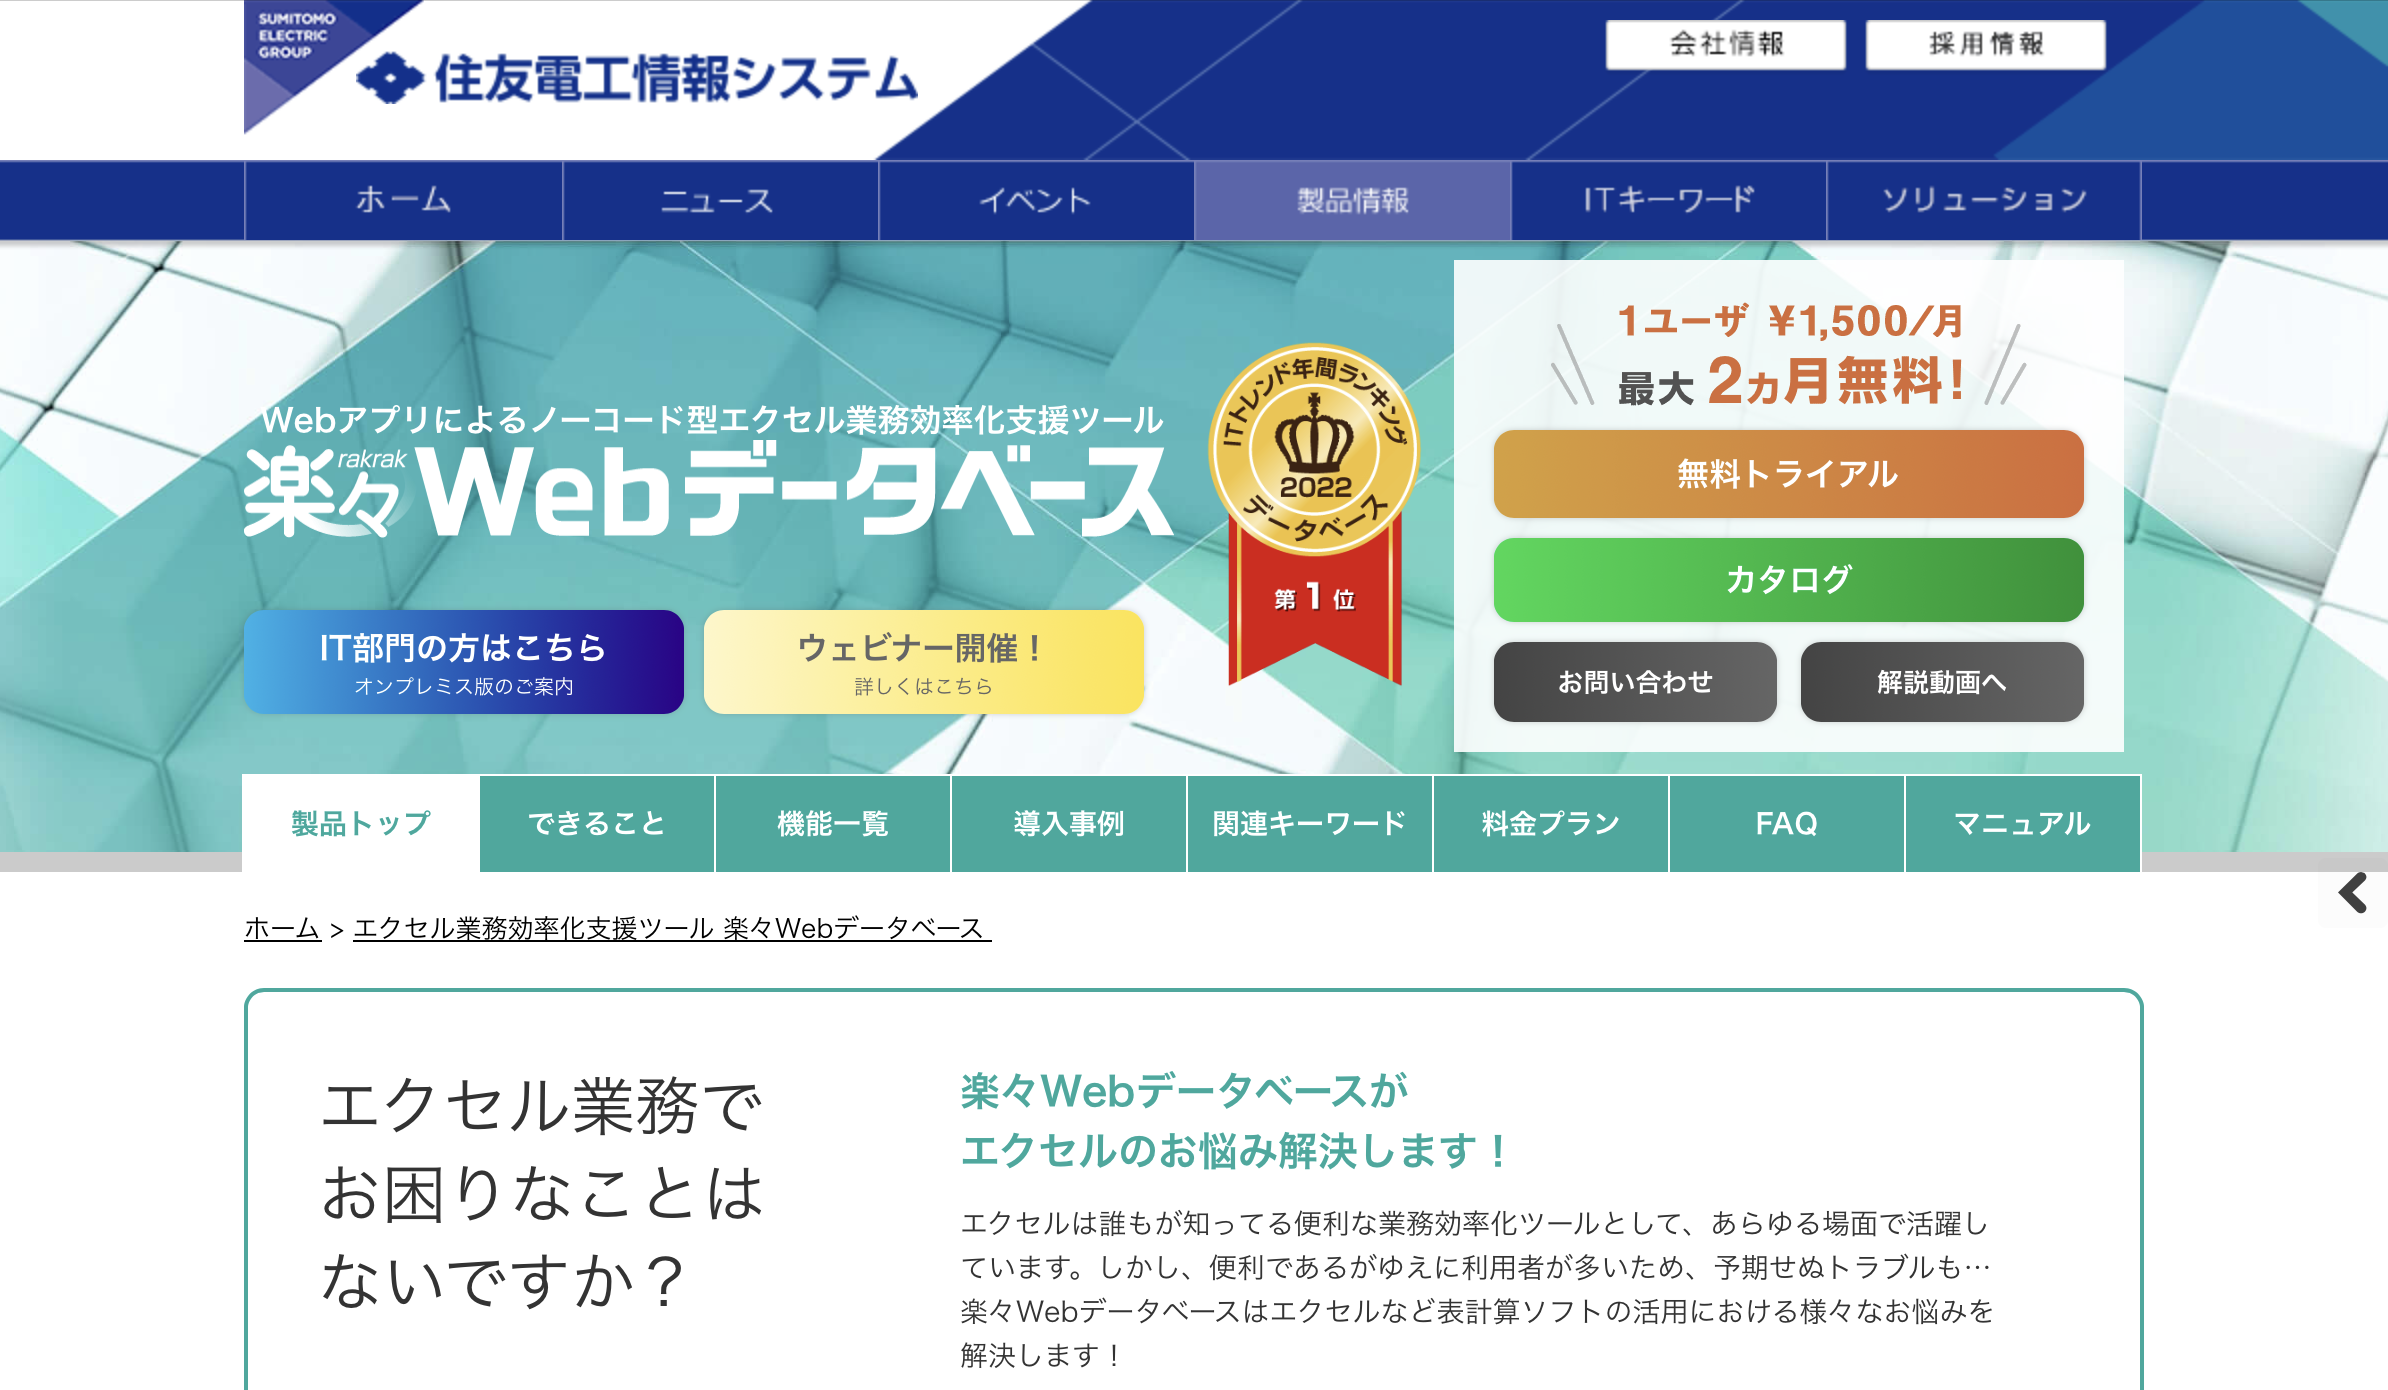Open ニュース in main navigation

pyautogui.click(x=720, y=200)
